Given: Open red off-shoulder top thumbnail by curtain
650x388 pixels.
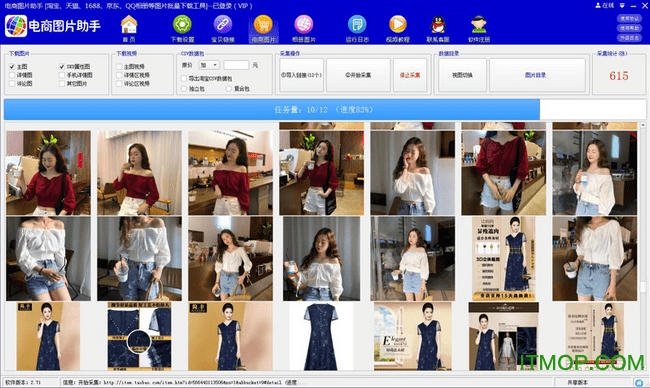Looking at the screenshot, I should click(x=139, y=172).
